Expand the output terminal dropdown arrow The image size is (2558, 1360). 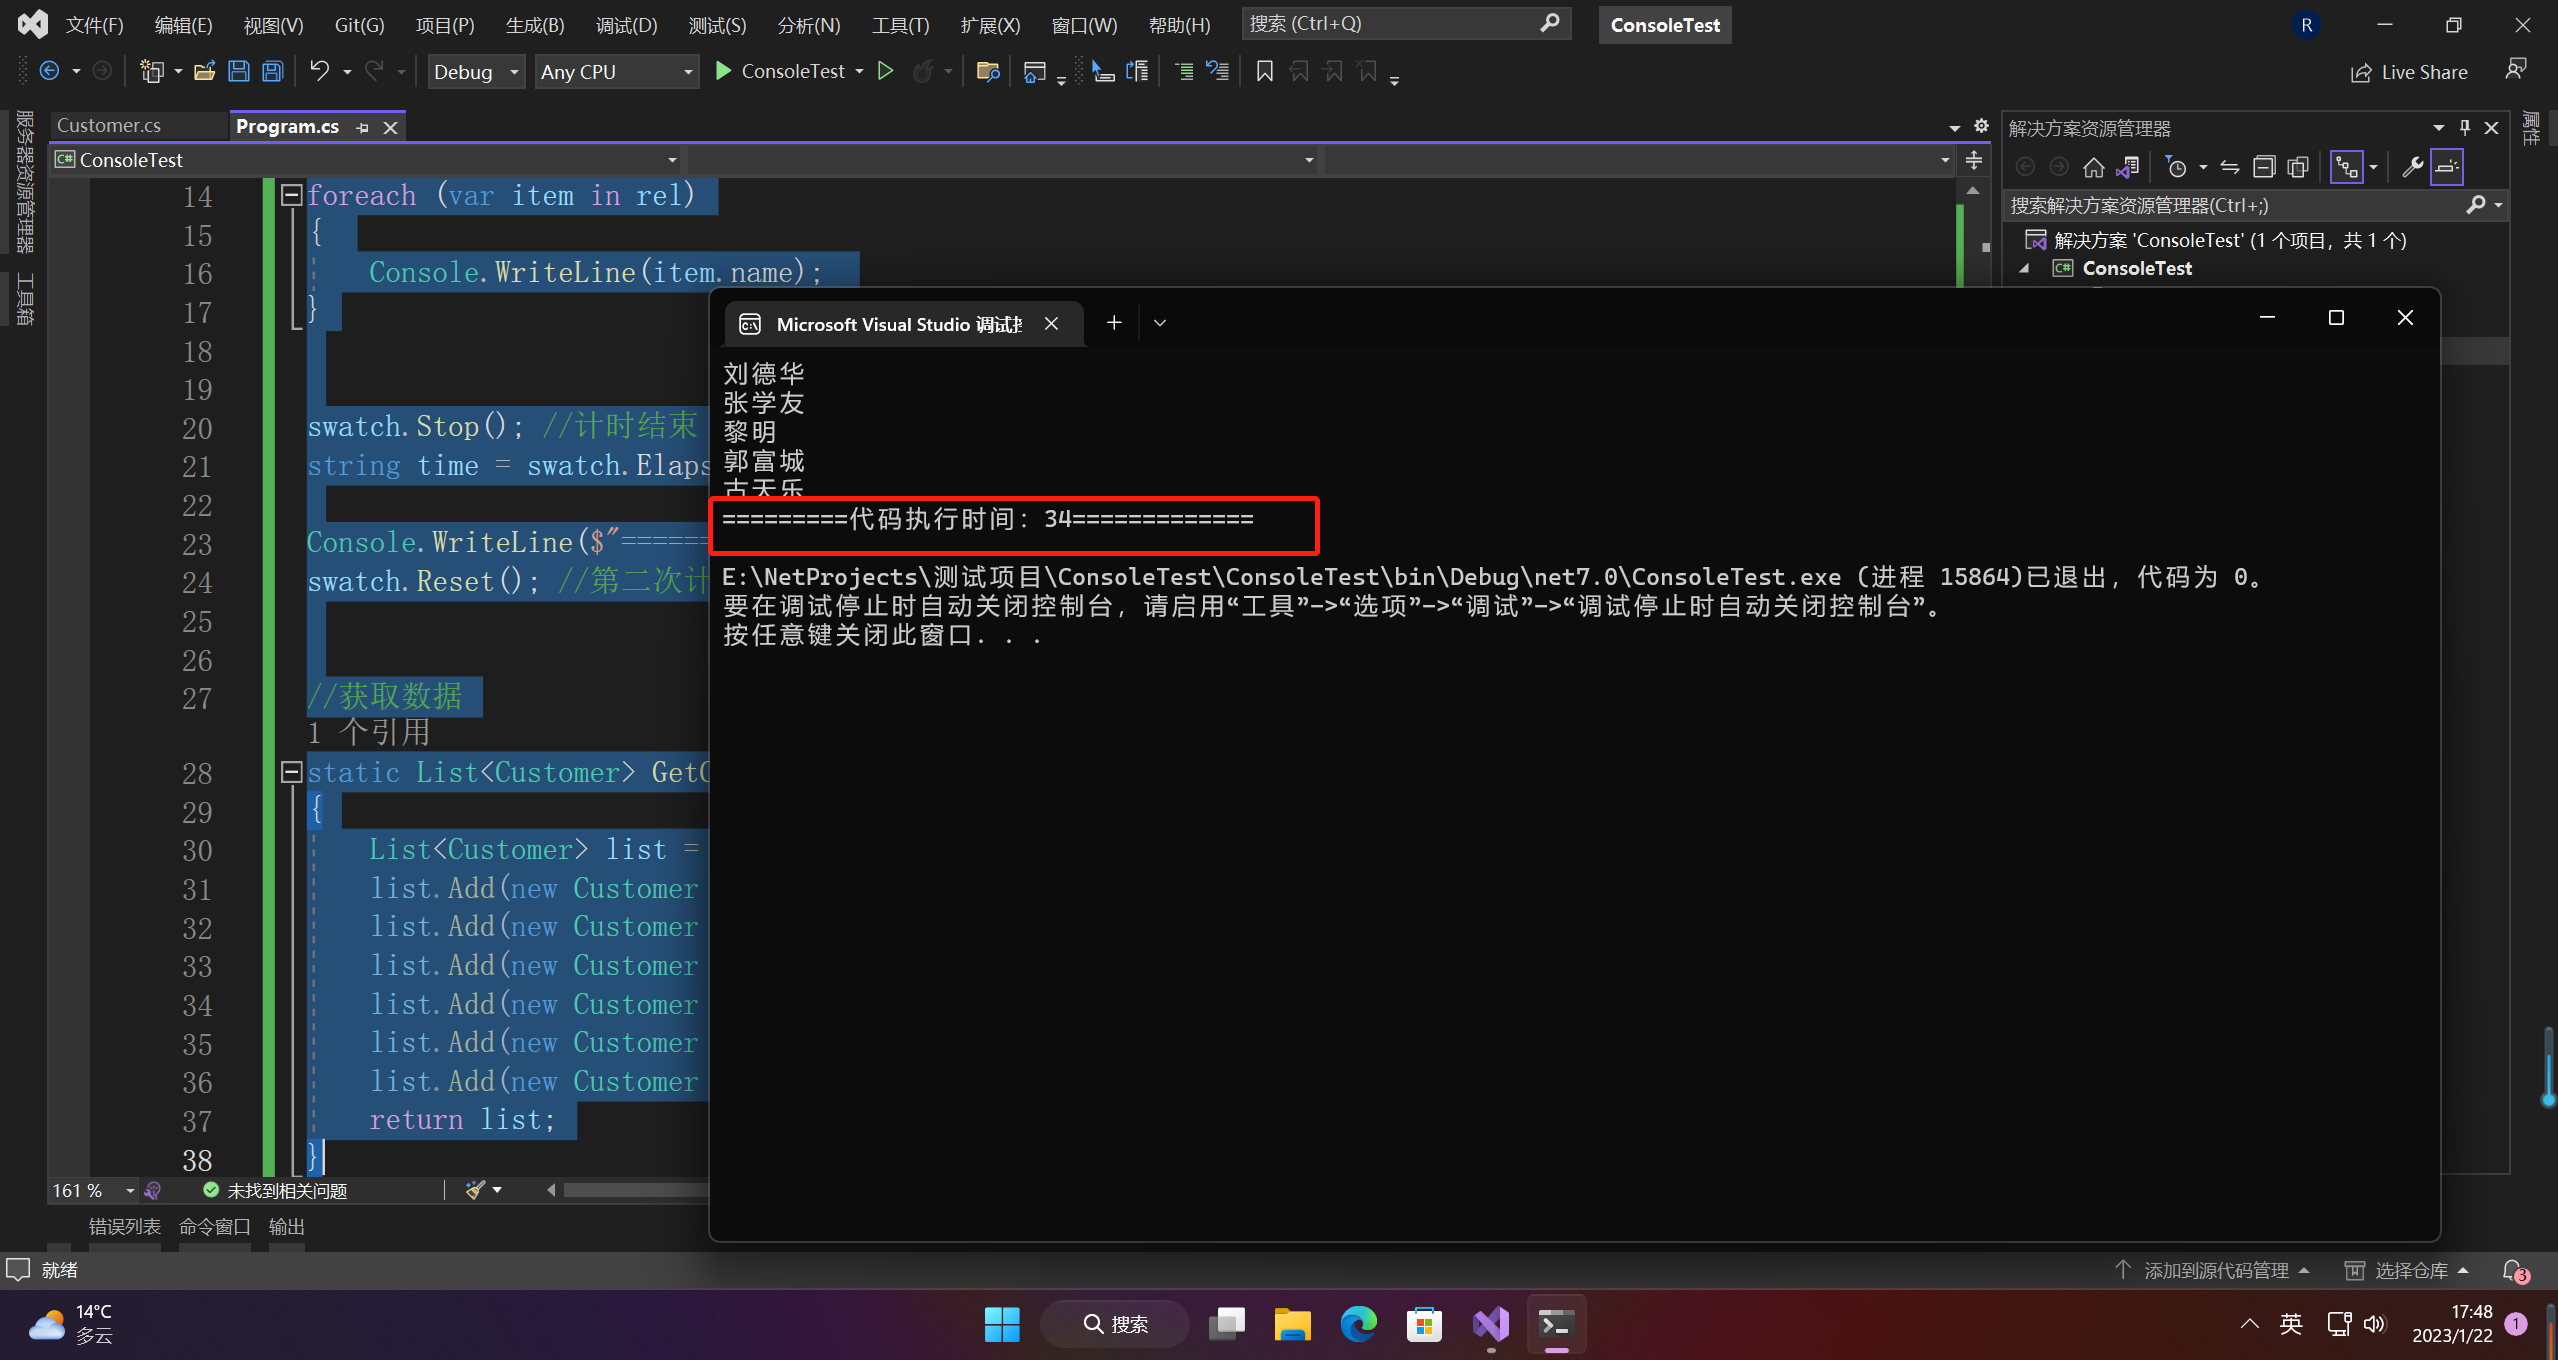coord(1159,321)
